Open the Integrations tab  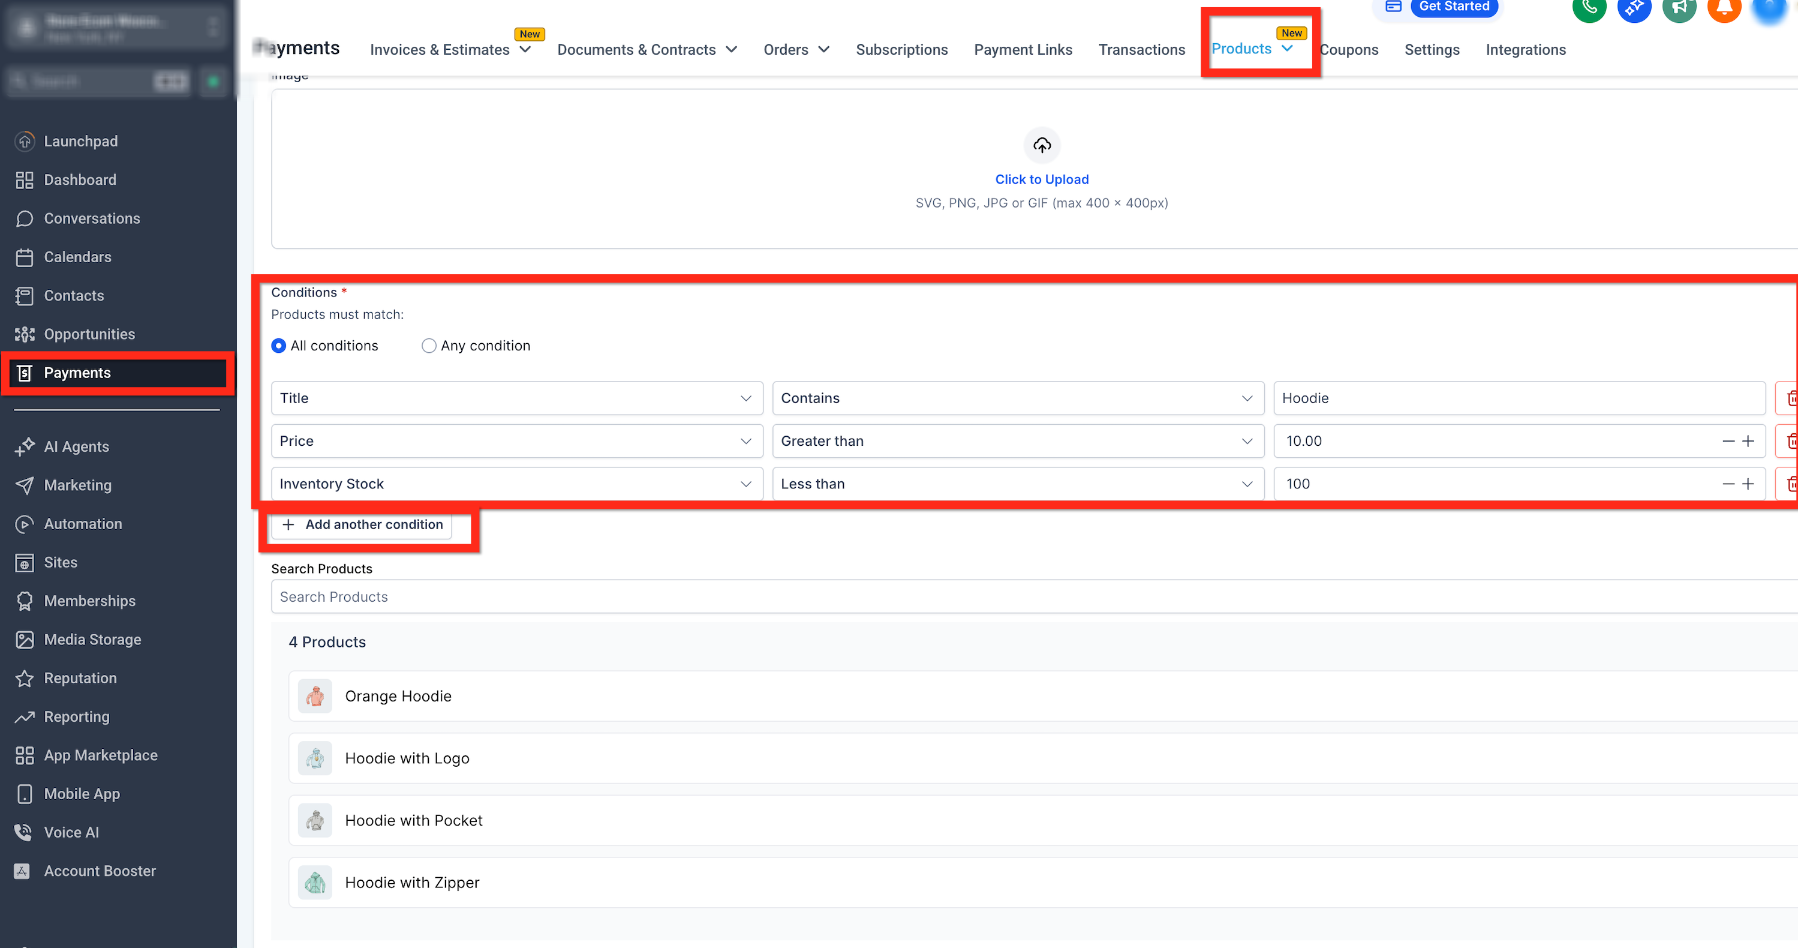point(1526,50)
